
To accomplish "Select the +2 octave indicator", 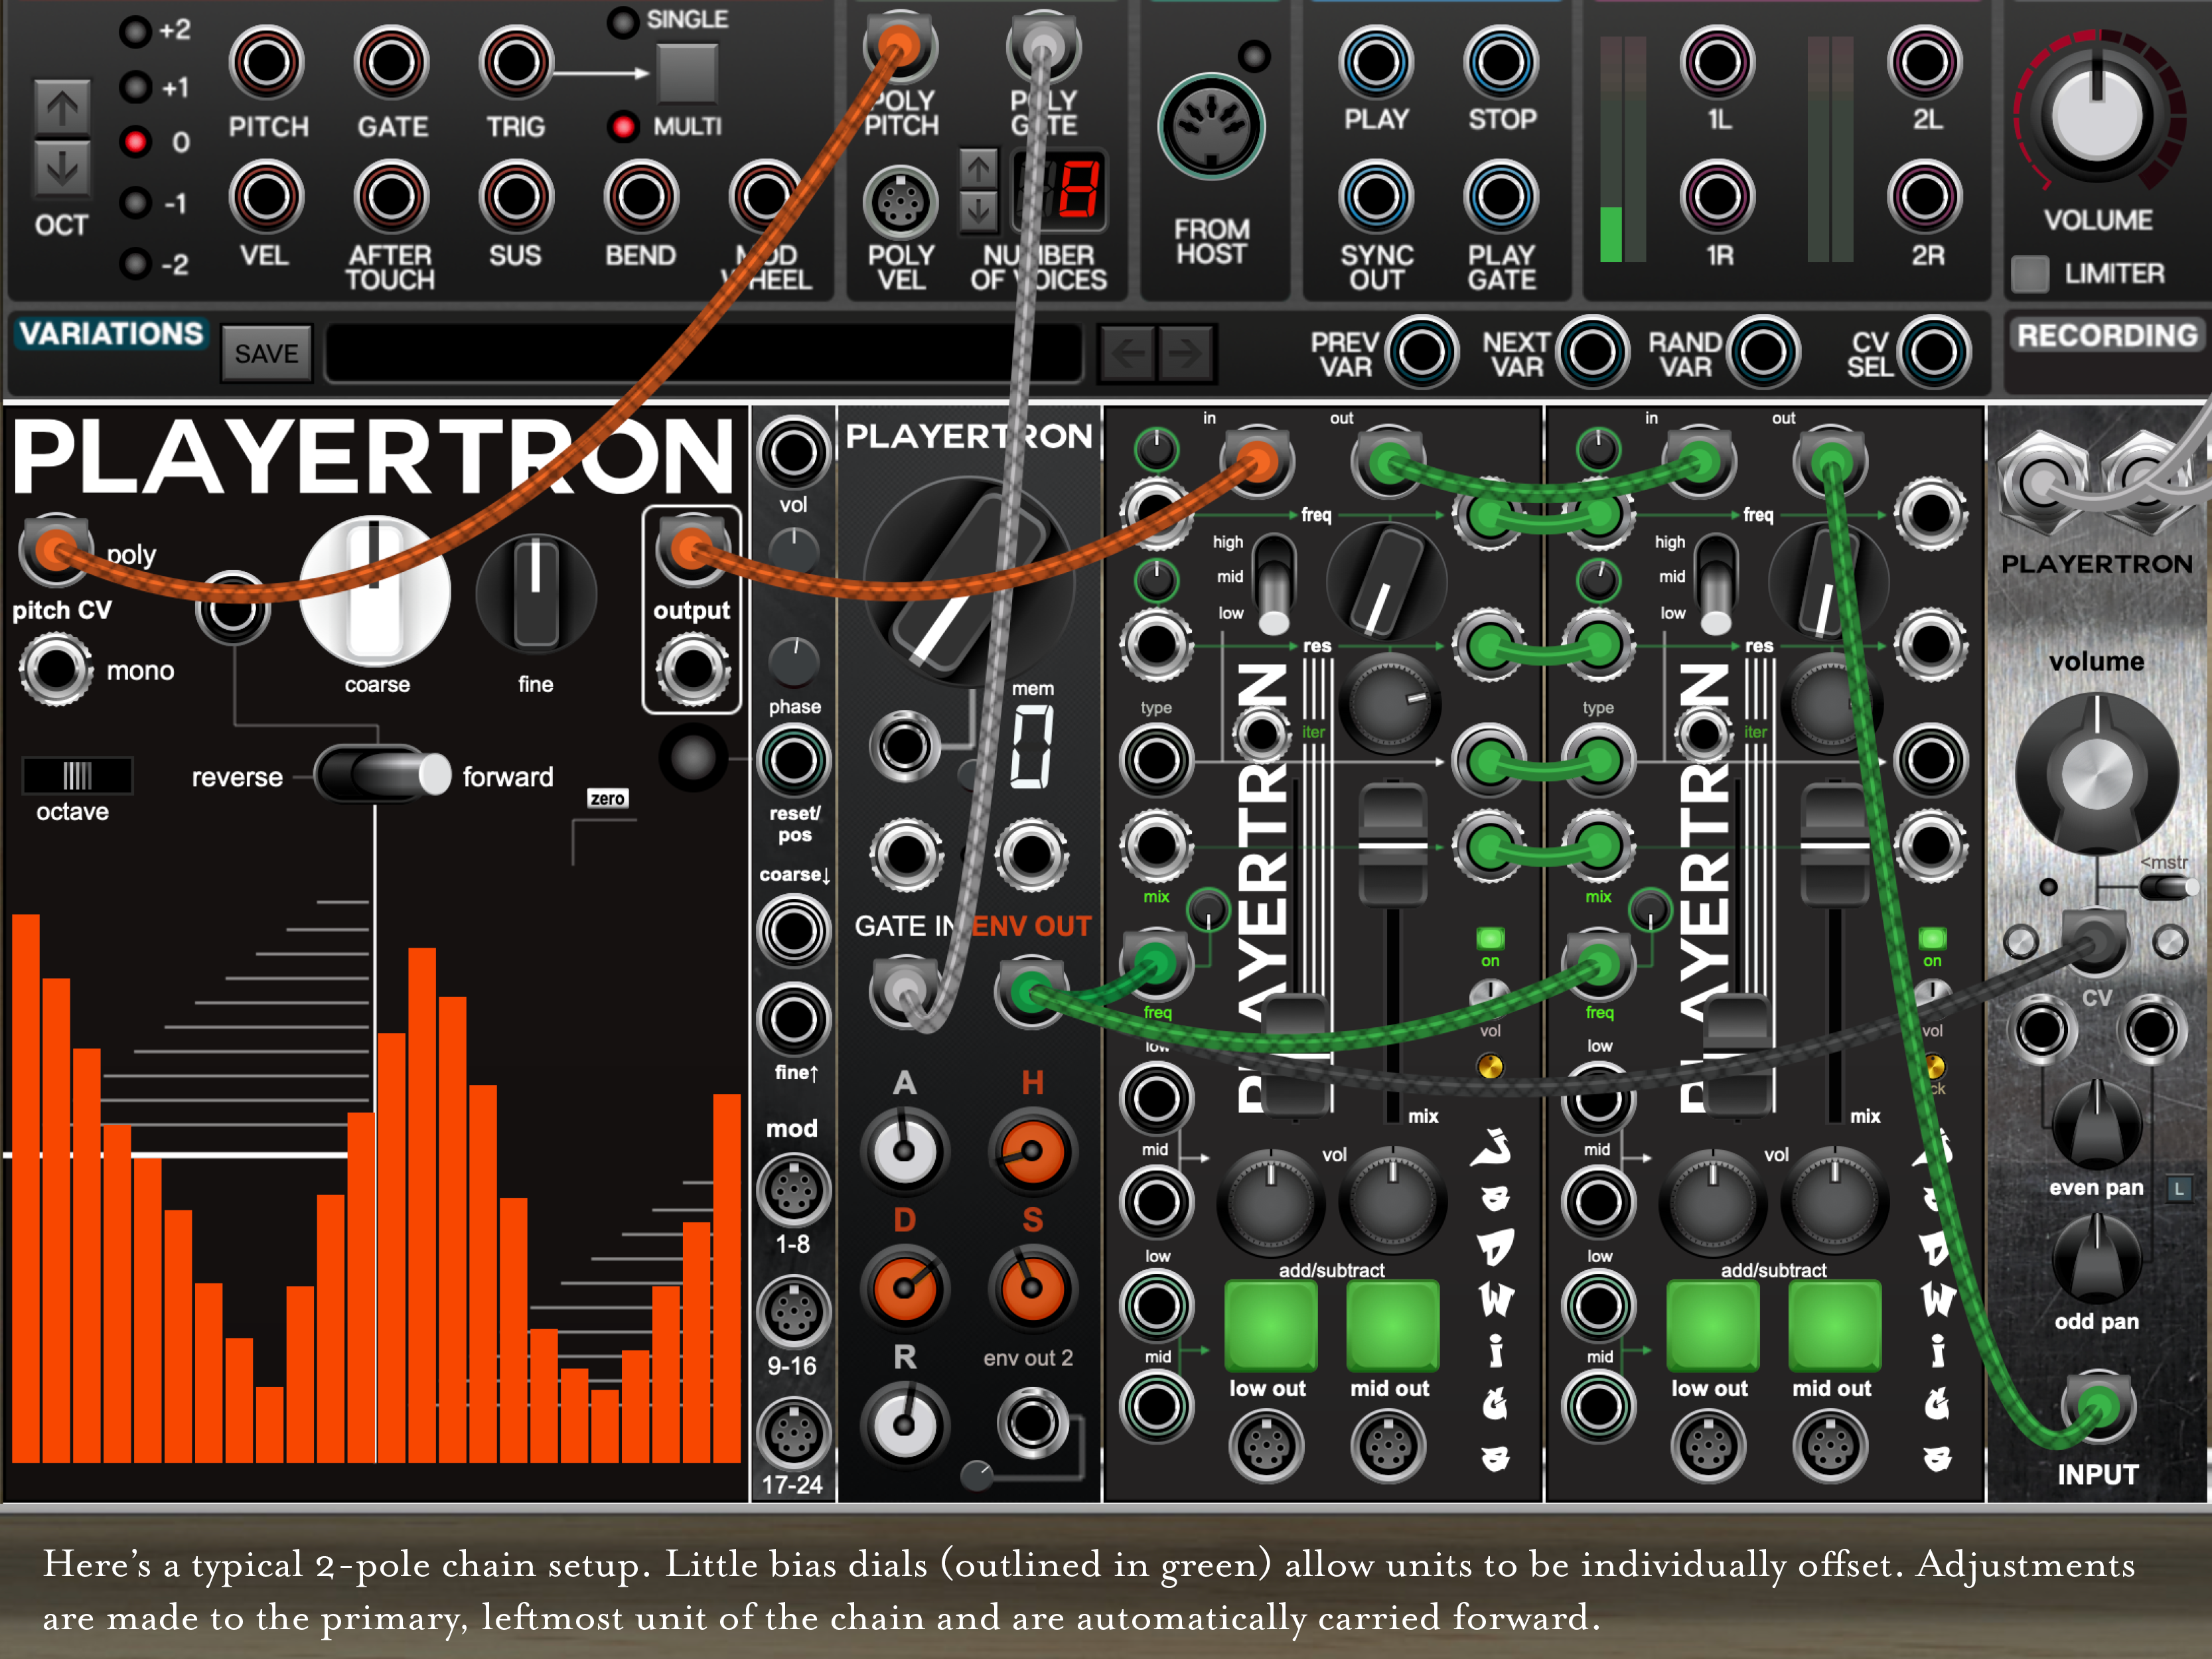I will 135,31.
